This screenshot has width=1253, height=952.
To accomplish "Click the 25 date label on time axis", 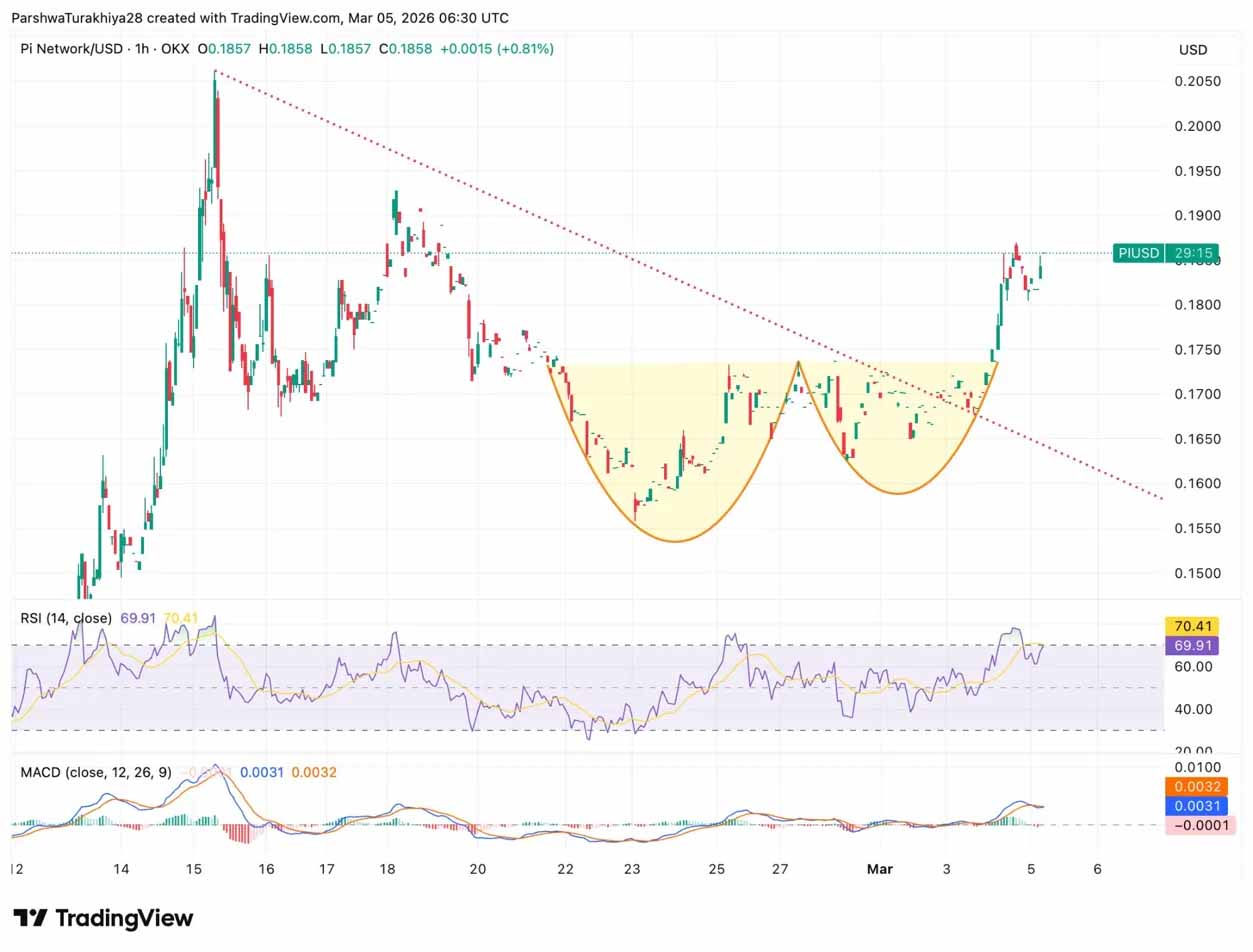I will tap(719, 869).
